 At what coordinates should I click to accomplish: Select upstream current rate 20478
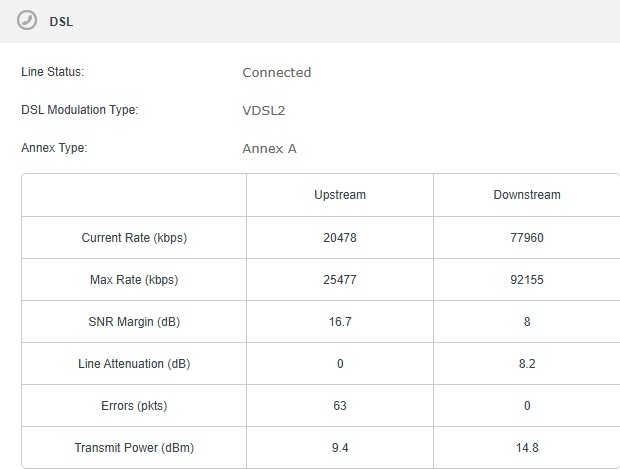[x=340, y=238]
